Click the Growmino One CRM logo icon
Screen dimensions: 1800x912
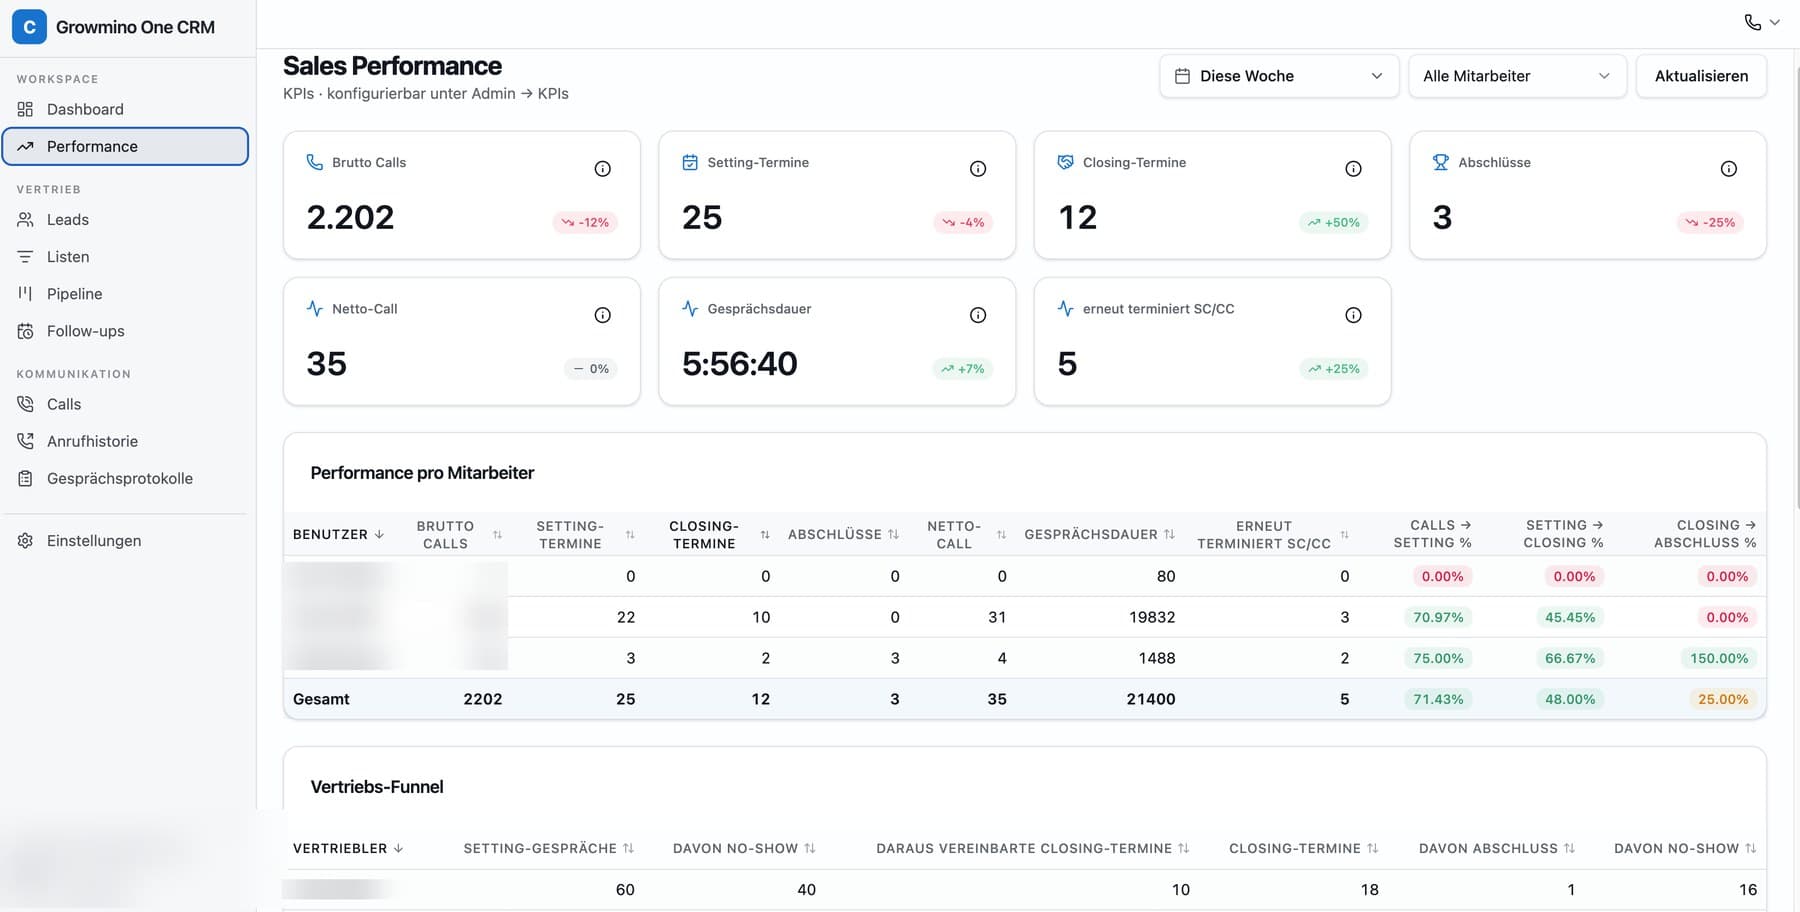[x=29, y=27]
